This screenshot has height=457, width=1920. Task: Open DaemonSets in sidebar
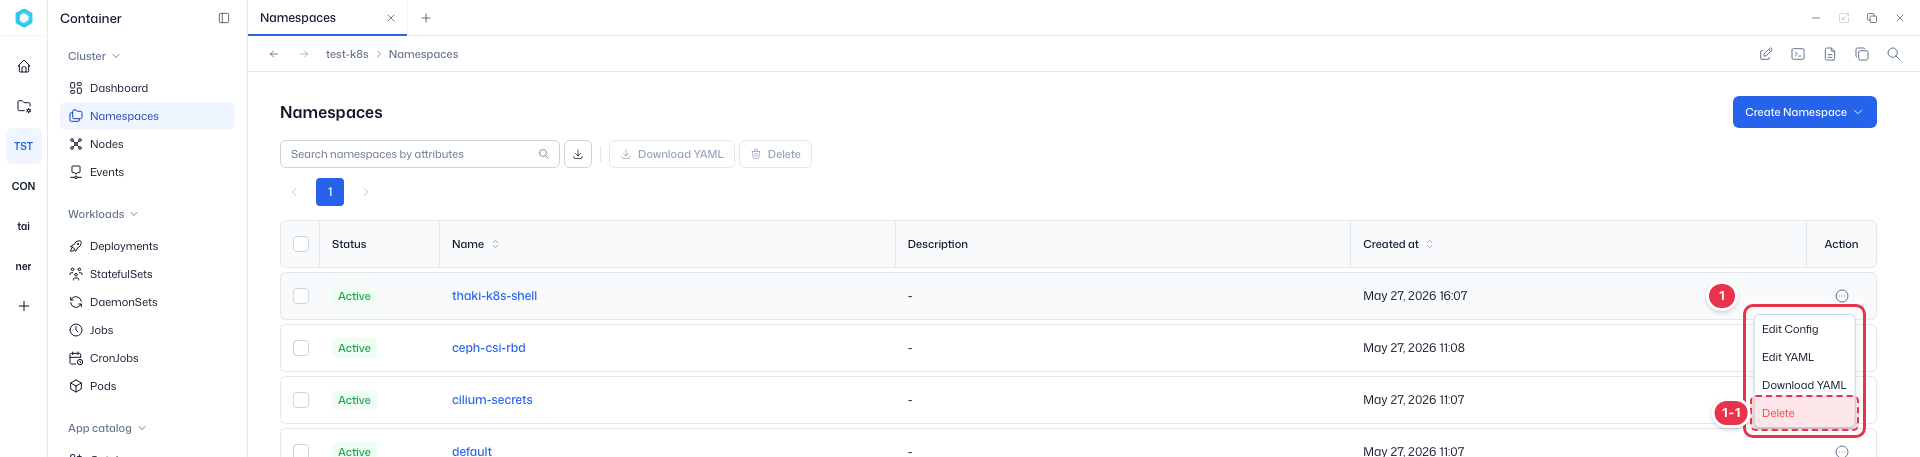point(147,302)
